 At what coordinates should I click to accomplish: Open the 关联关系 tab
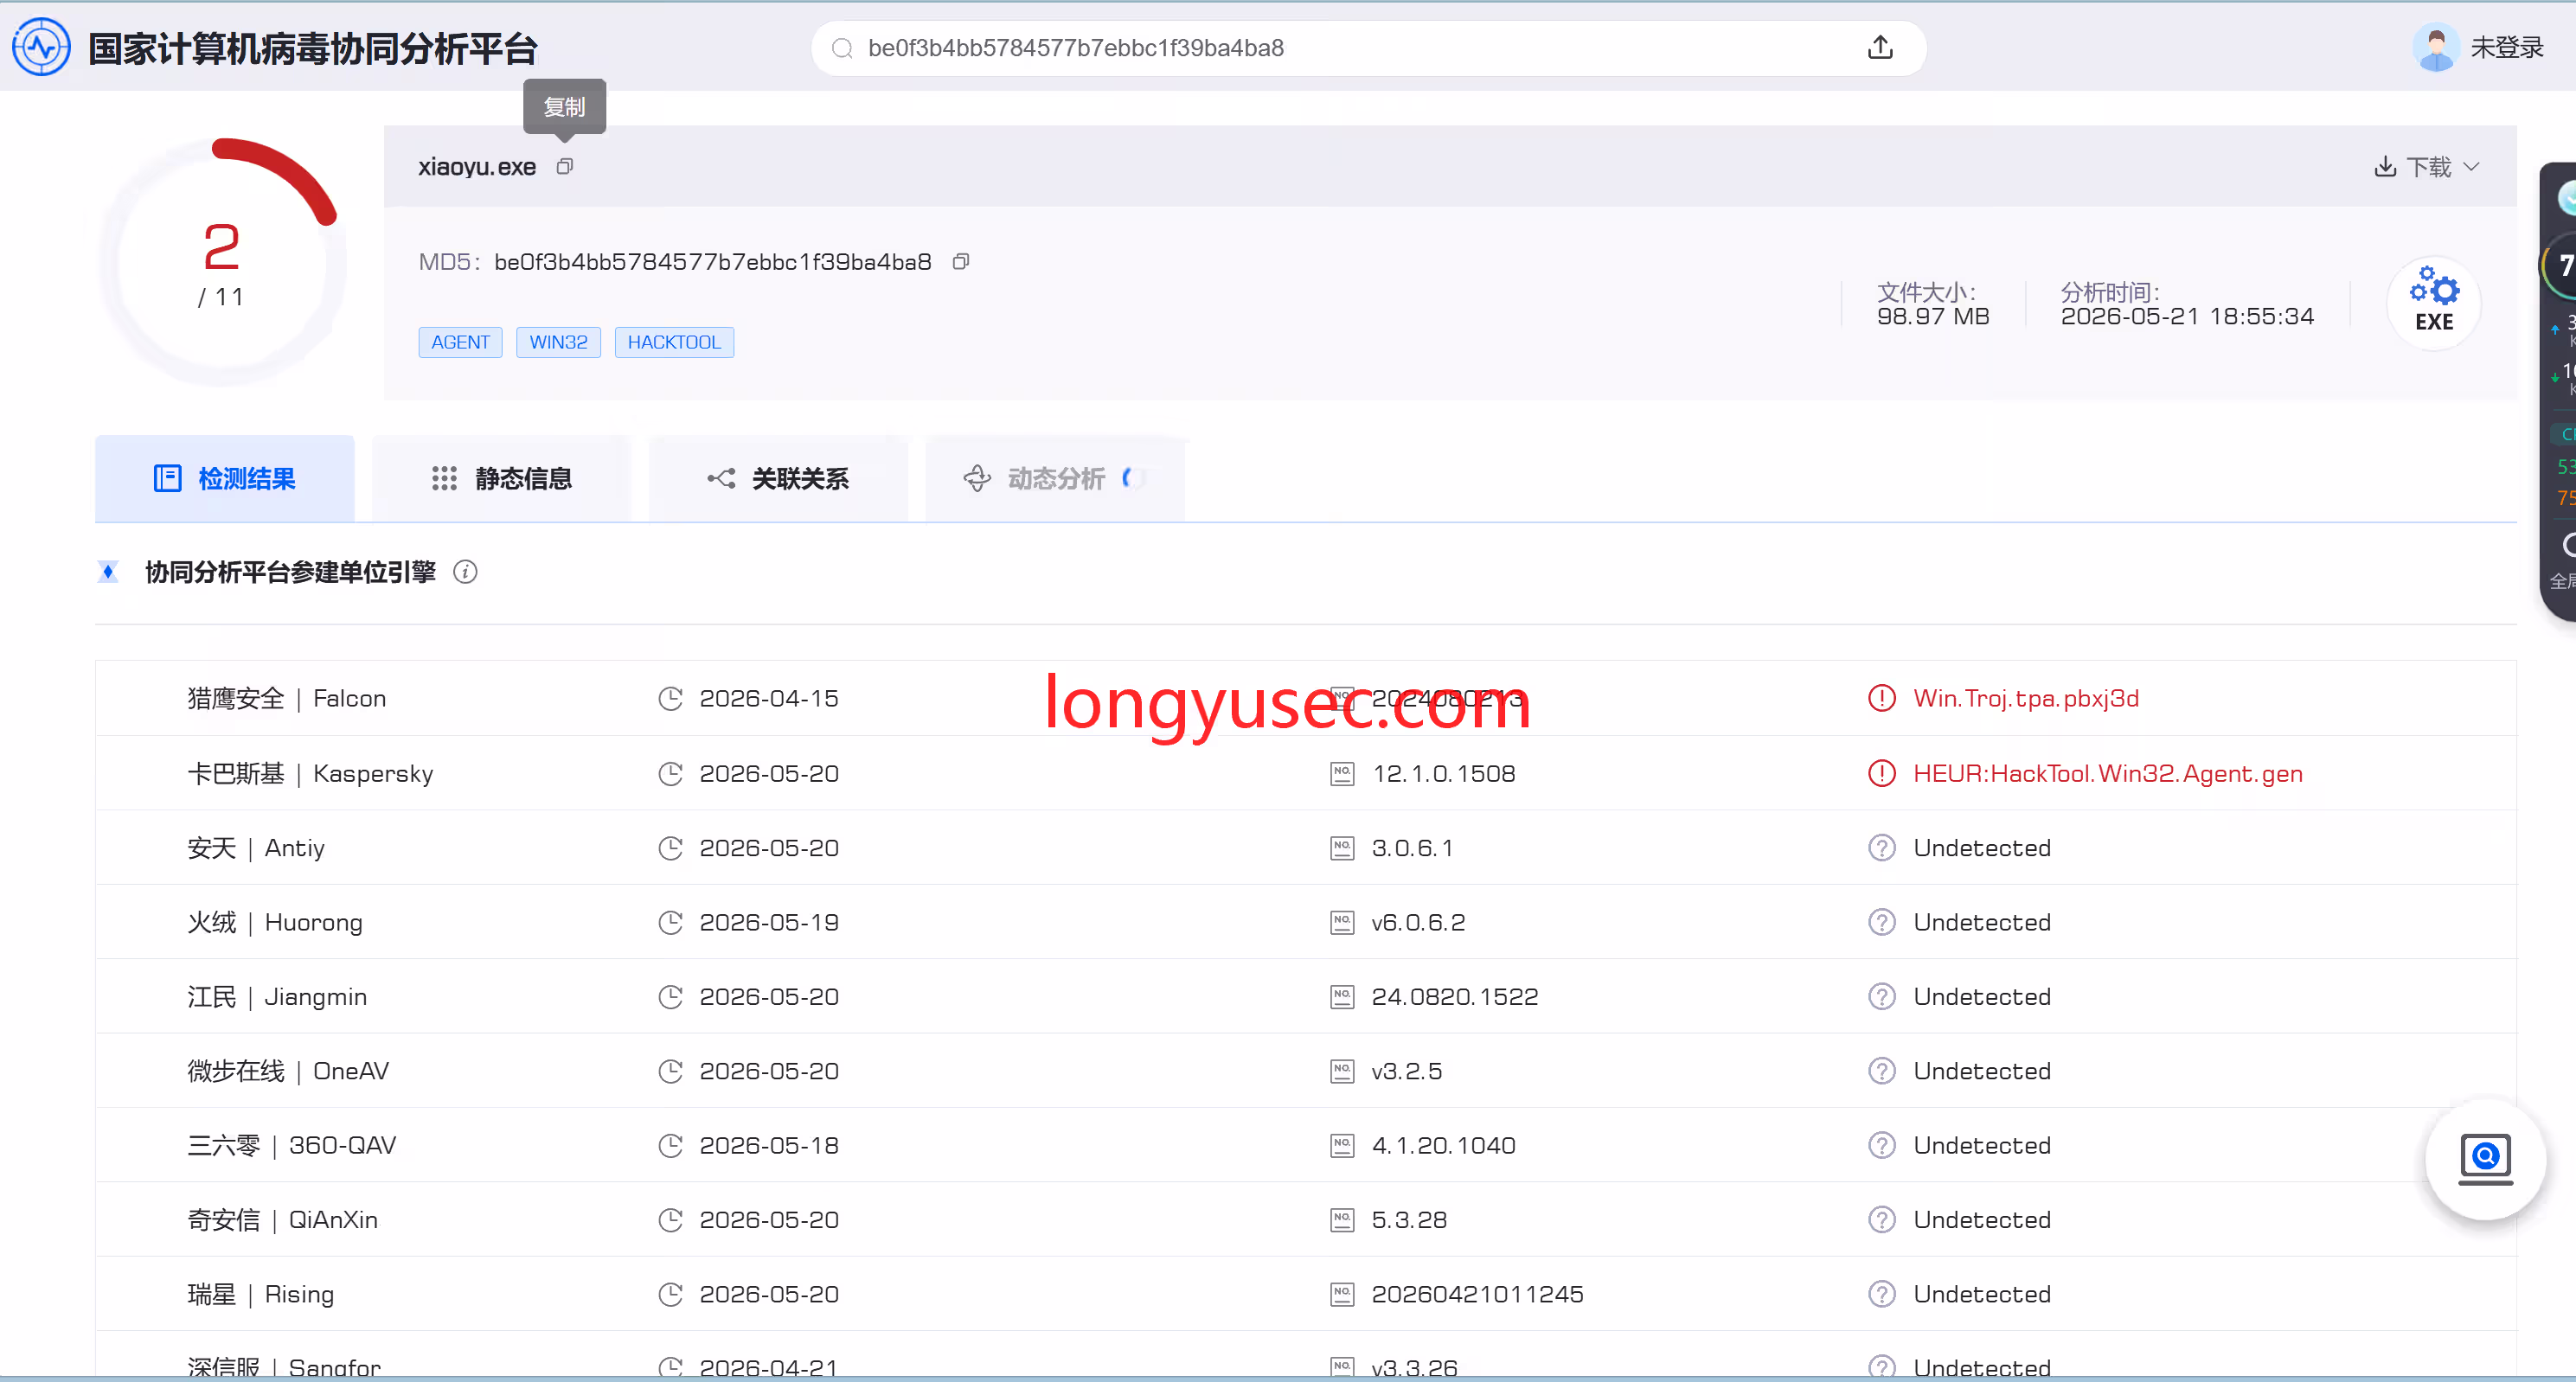coord(778,478)
